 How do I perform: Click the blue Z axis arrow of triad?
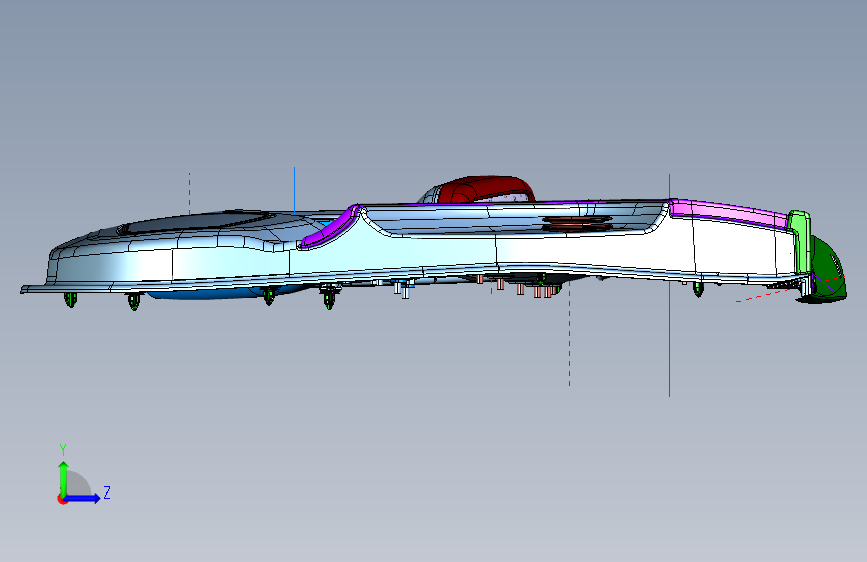pos(83,498)
